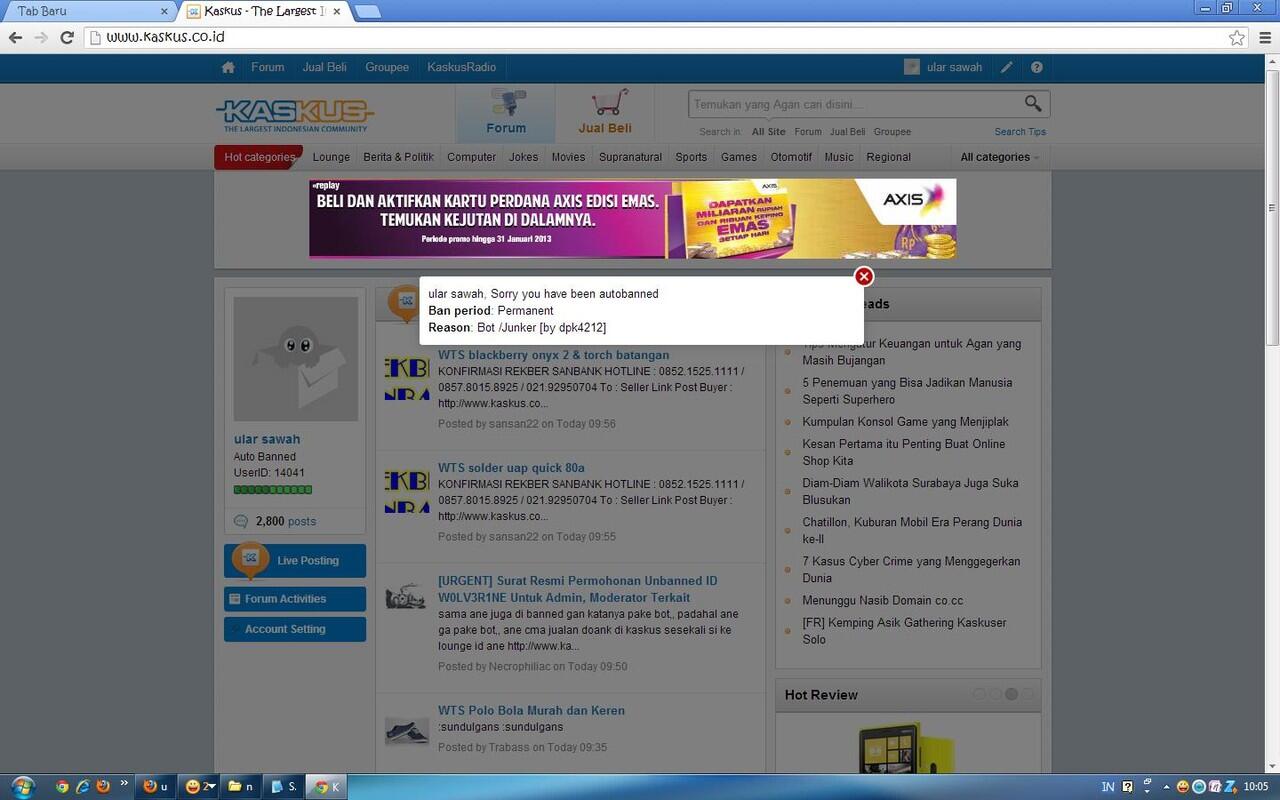
Task: Click the search magnifier icon
Action: tap(1033, 103)
